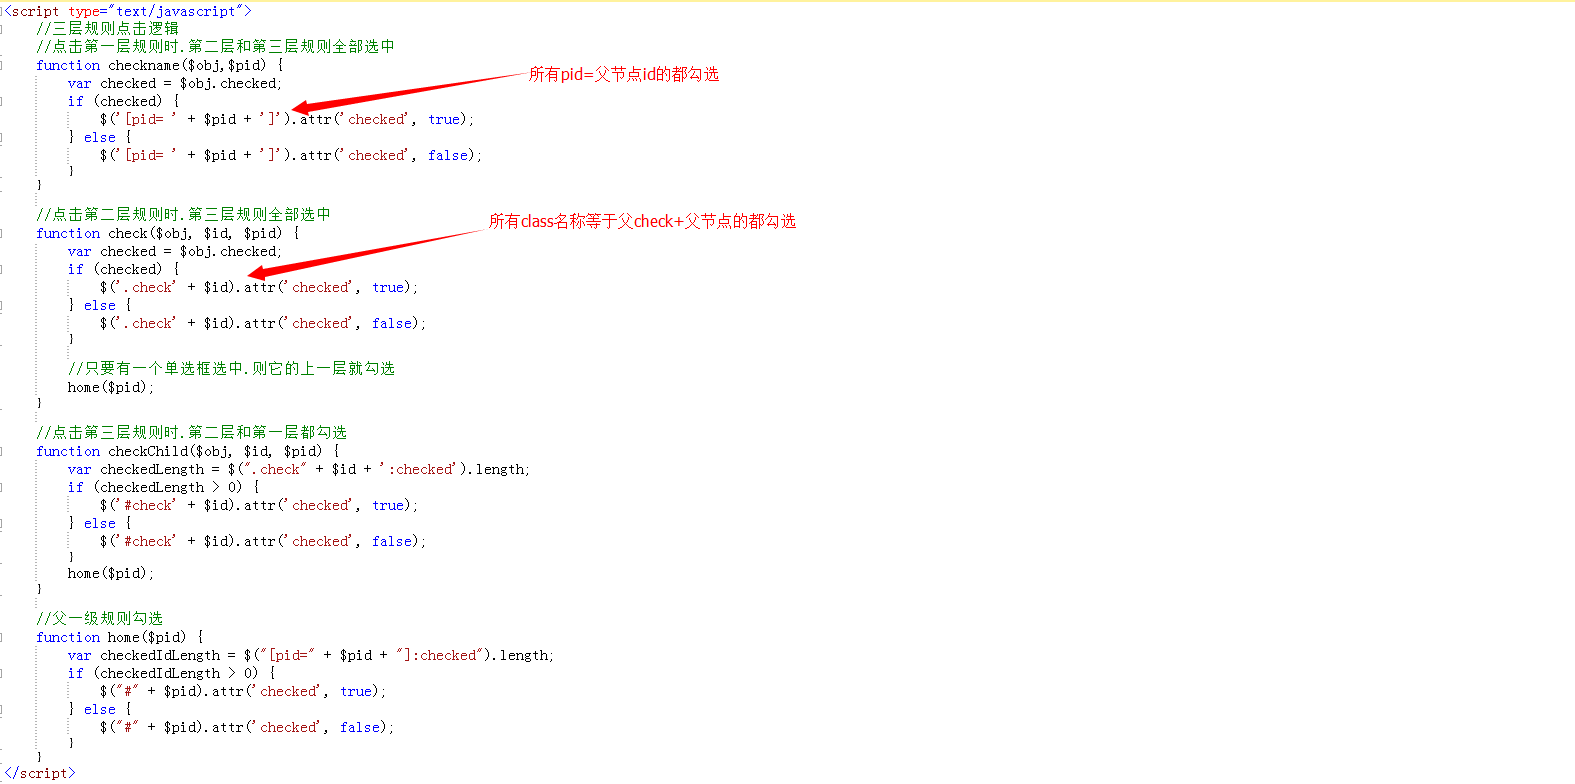Click the comment "//点击第二层规则时.第三层规则全部选中"

pos(183,215)
